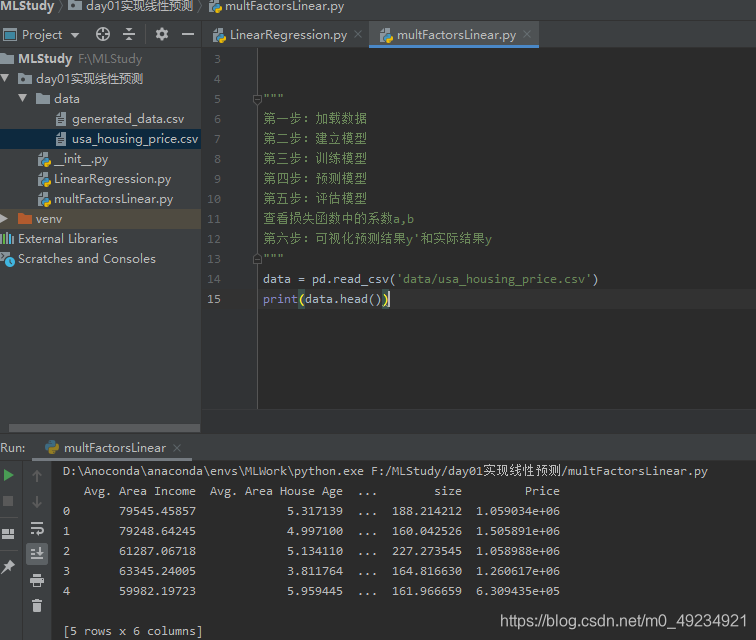The height and width of the screenshot is (640, 756).
Task: Toggle Soft-Wrap in run console
Action: pyautogui.click(x=37, y=528)
